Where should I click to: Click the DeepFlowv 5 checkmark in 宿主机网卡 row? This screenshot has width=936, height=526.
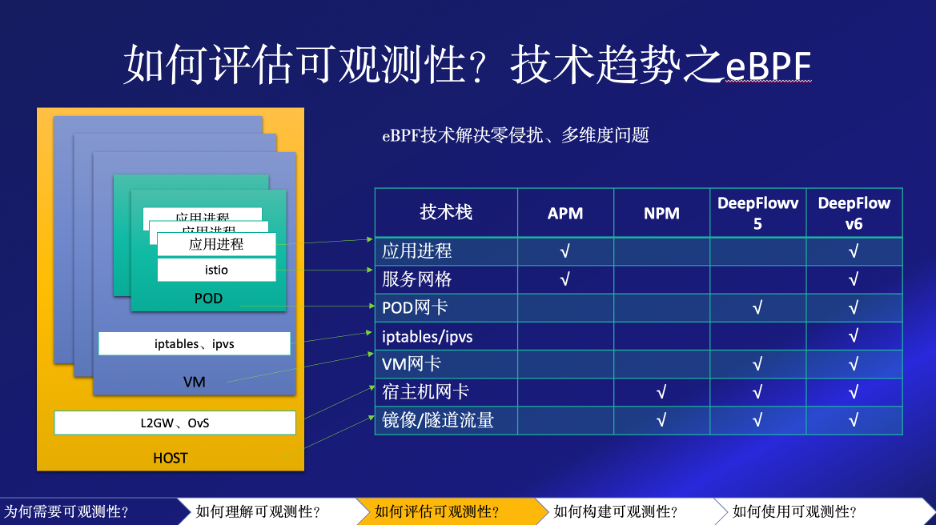[x=758, y=392]
